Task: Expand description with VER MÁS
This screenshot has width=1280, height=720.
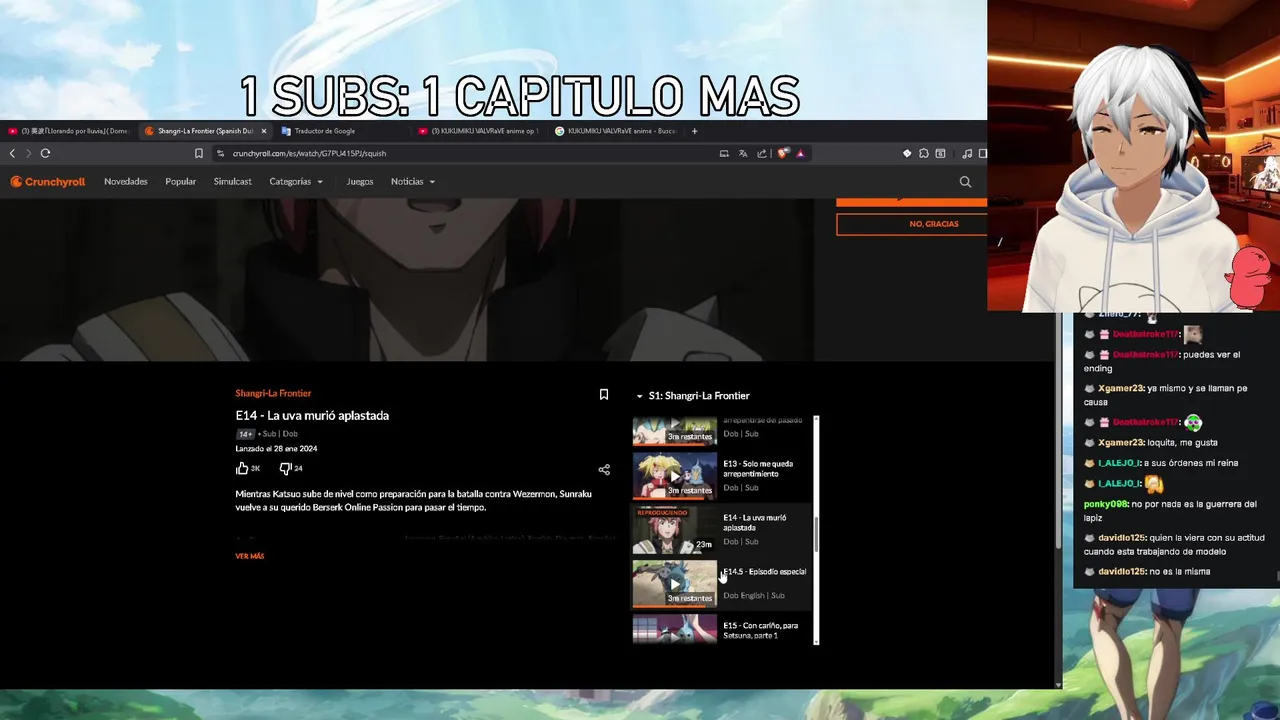Action: coord(250,556)
